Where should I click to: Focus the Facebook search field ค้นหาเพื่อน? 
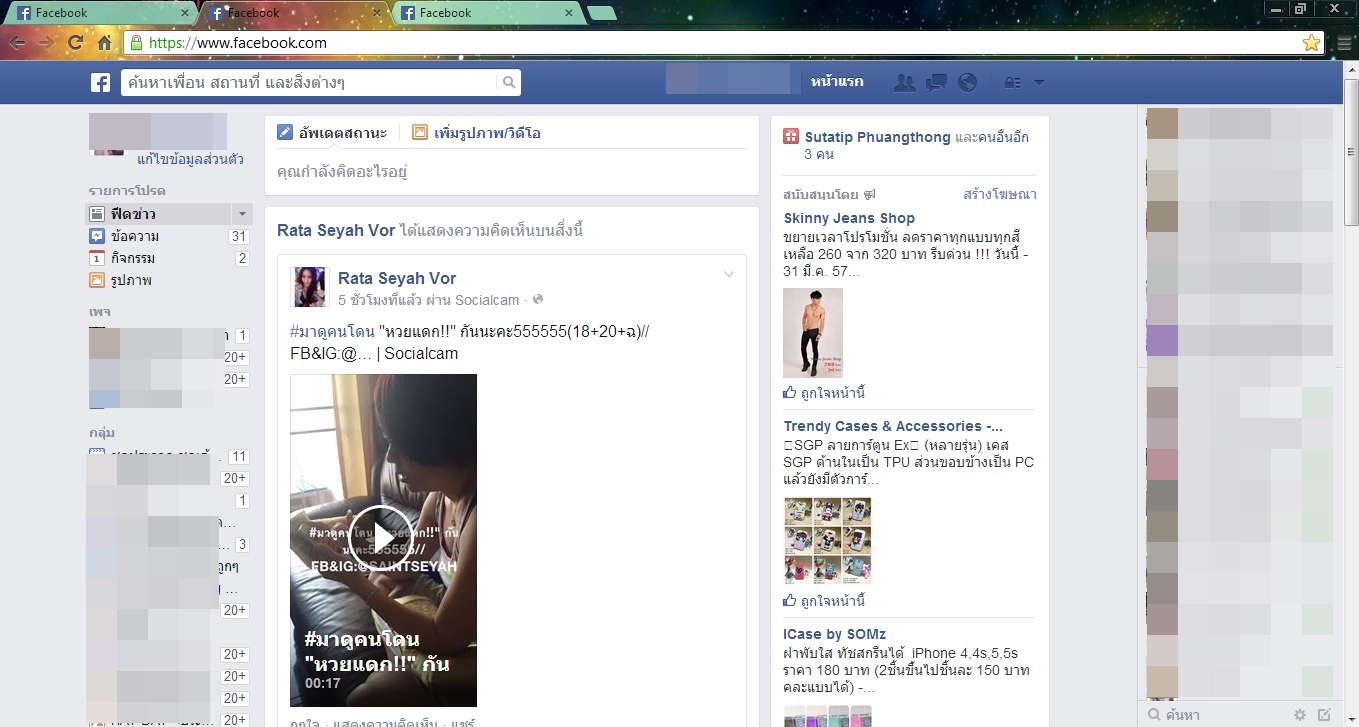pos(311,83)
